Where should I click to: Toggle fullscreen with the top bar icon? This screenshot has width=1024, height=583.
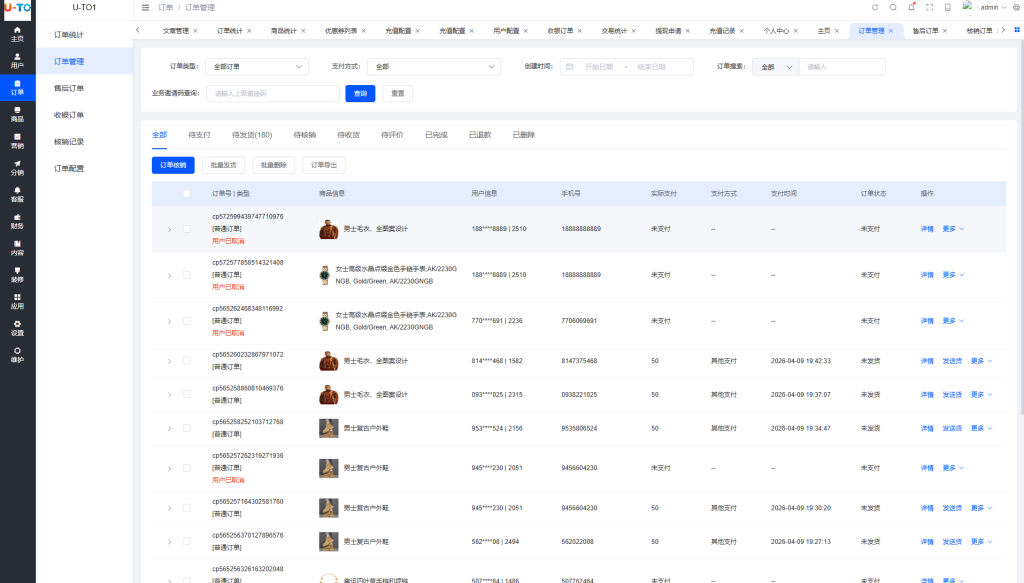pyautogui.click(x=929, y=8)
